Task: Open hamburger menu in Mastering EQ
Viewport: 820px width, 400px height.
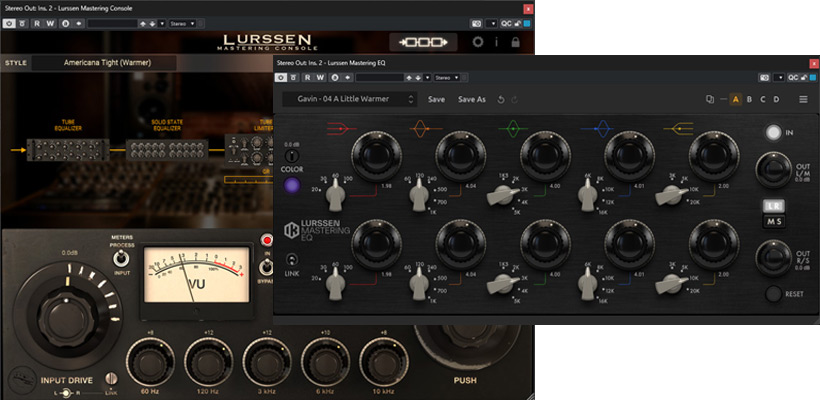Action: click(803, 99)
